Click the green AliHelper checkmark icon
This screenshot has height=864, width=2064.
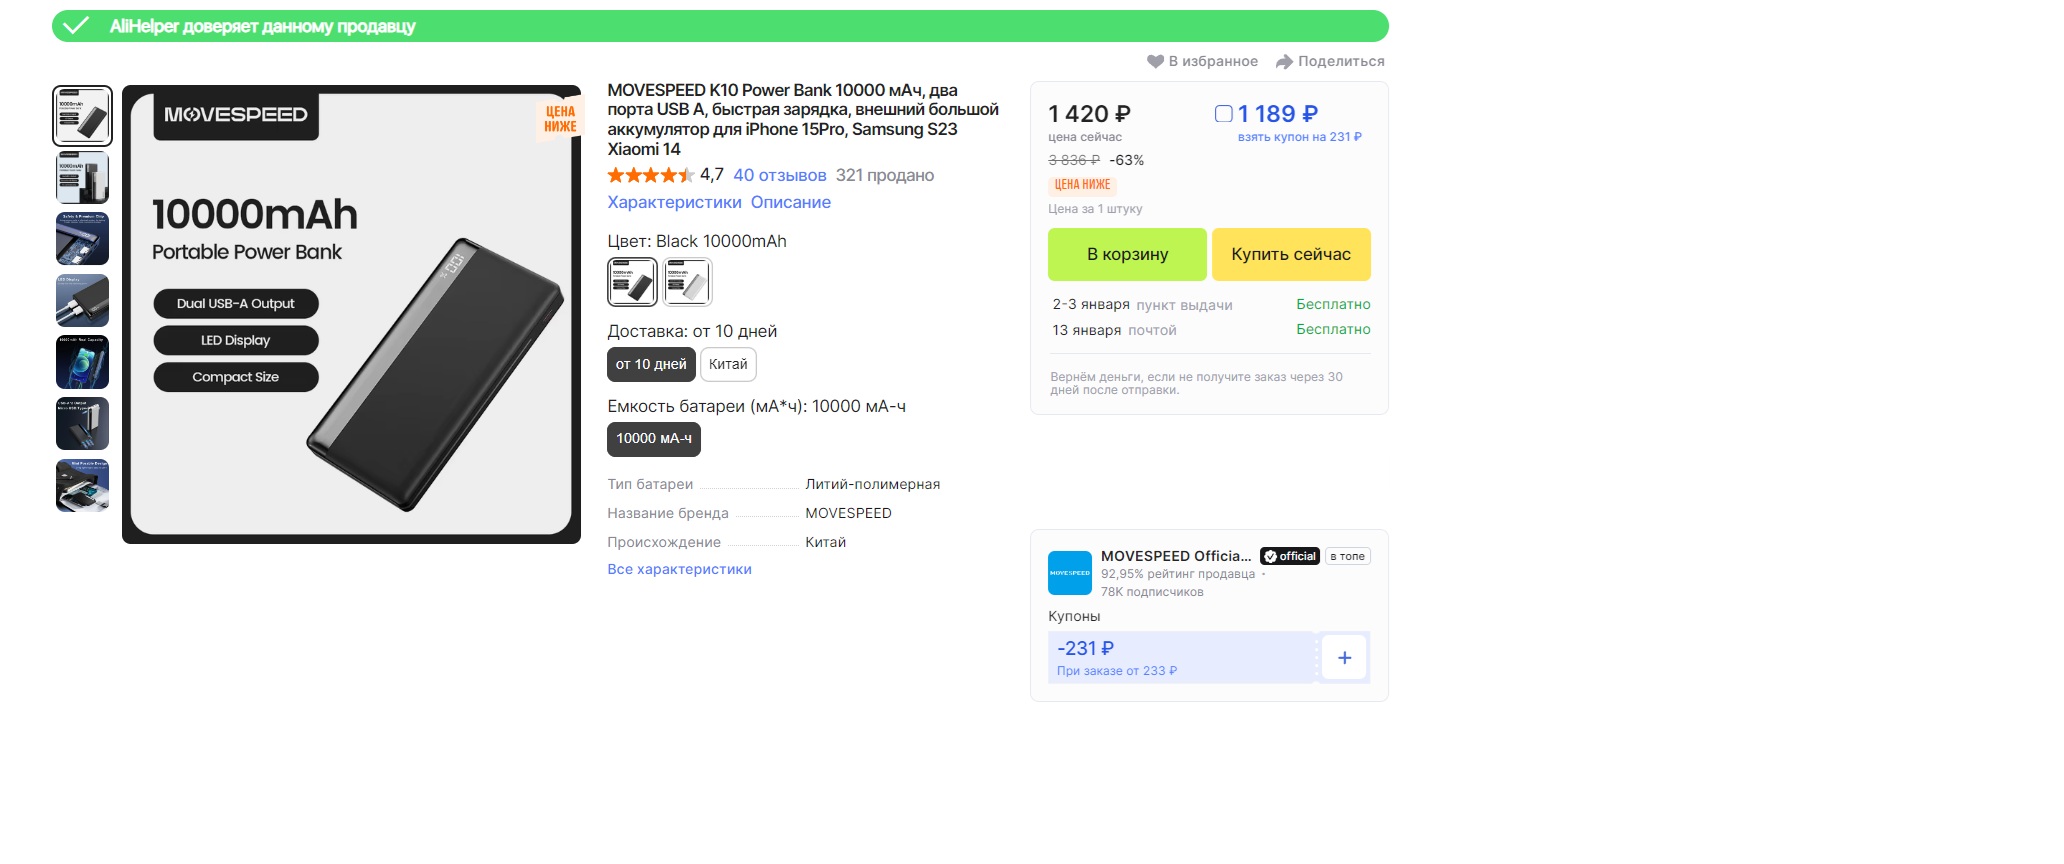tap(76, 26)
